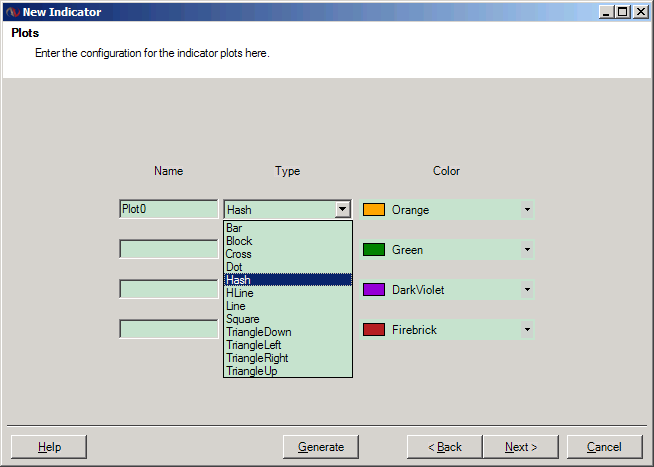Viewport: 654px width, 467px height.
Task: Close the New Indicator window
Action: click(x=640, y=12)
